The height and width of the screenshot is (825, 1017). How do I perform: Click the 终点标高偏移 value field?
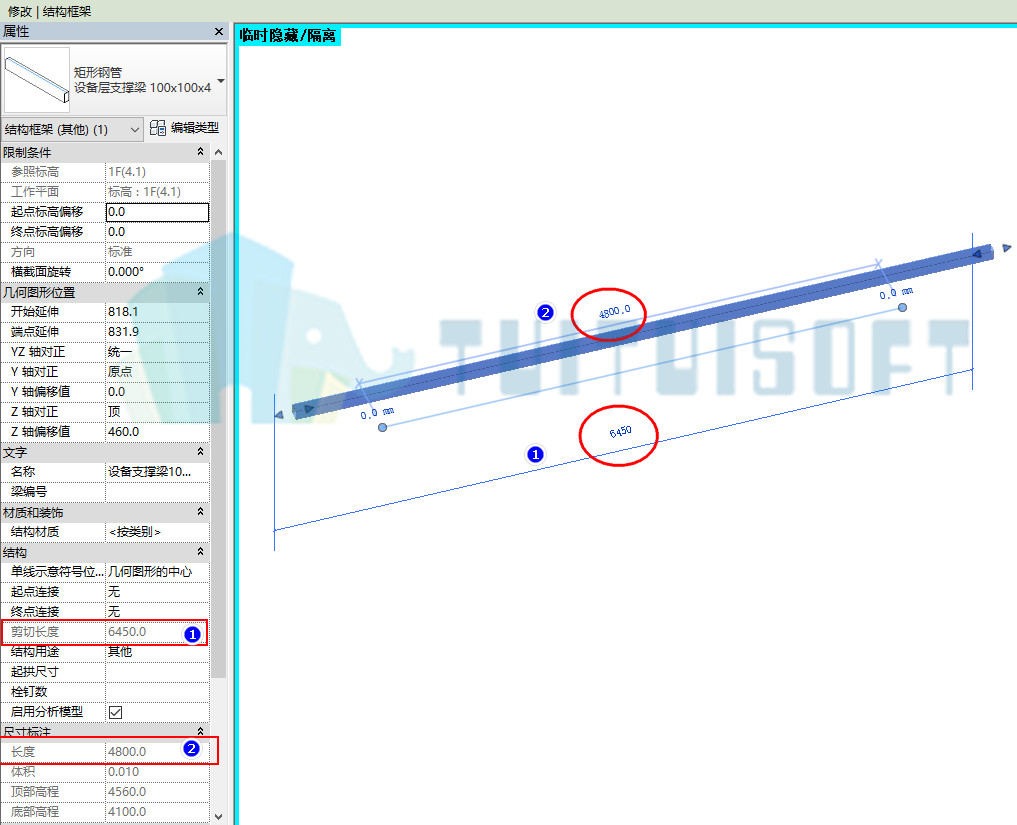157,232
